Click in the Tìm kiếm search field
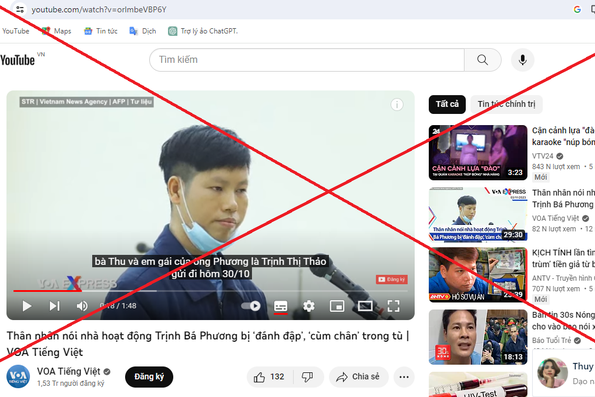Viewport: 595px width, 397px height. tap(307, 60)
